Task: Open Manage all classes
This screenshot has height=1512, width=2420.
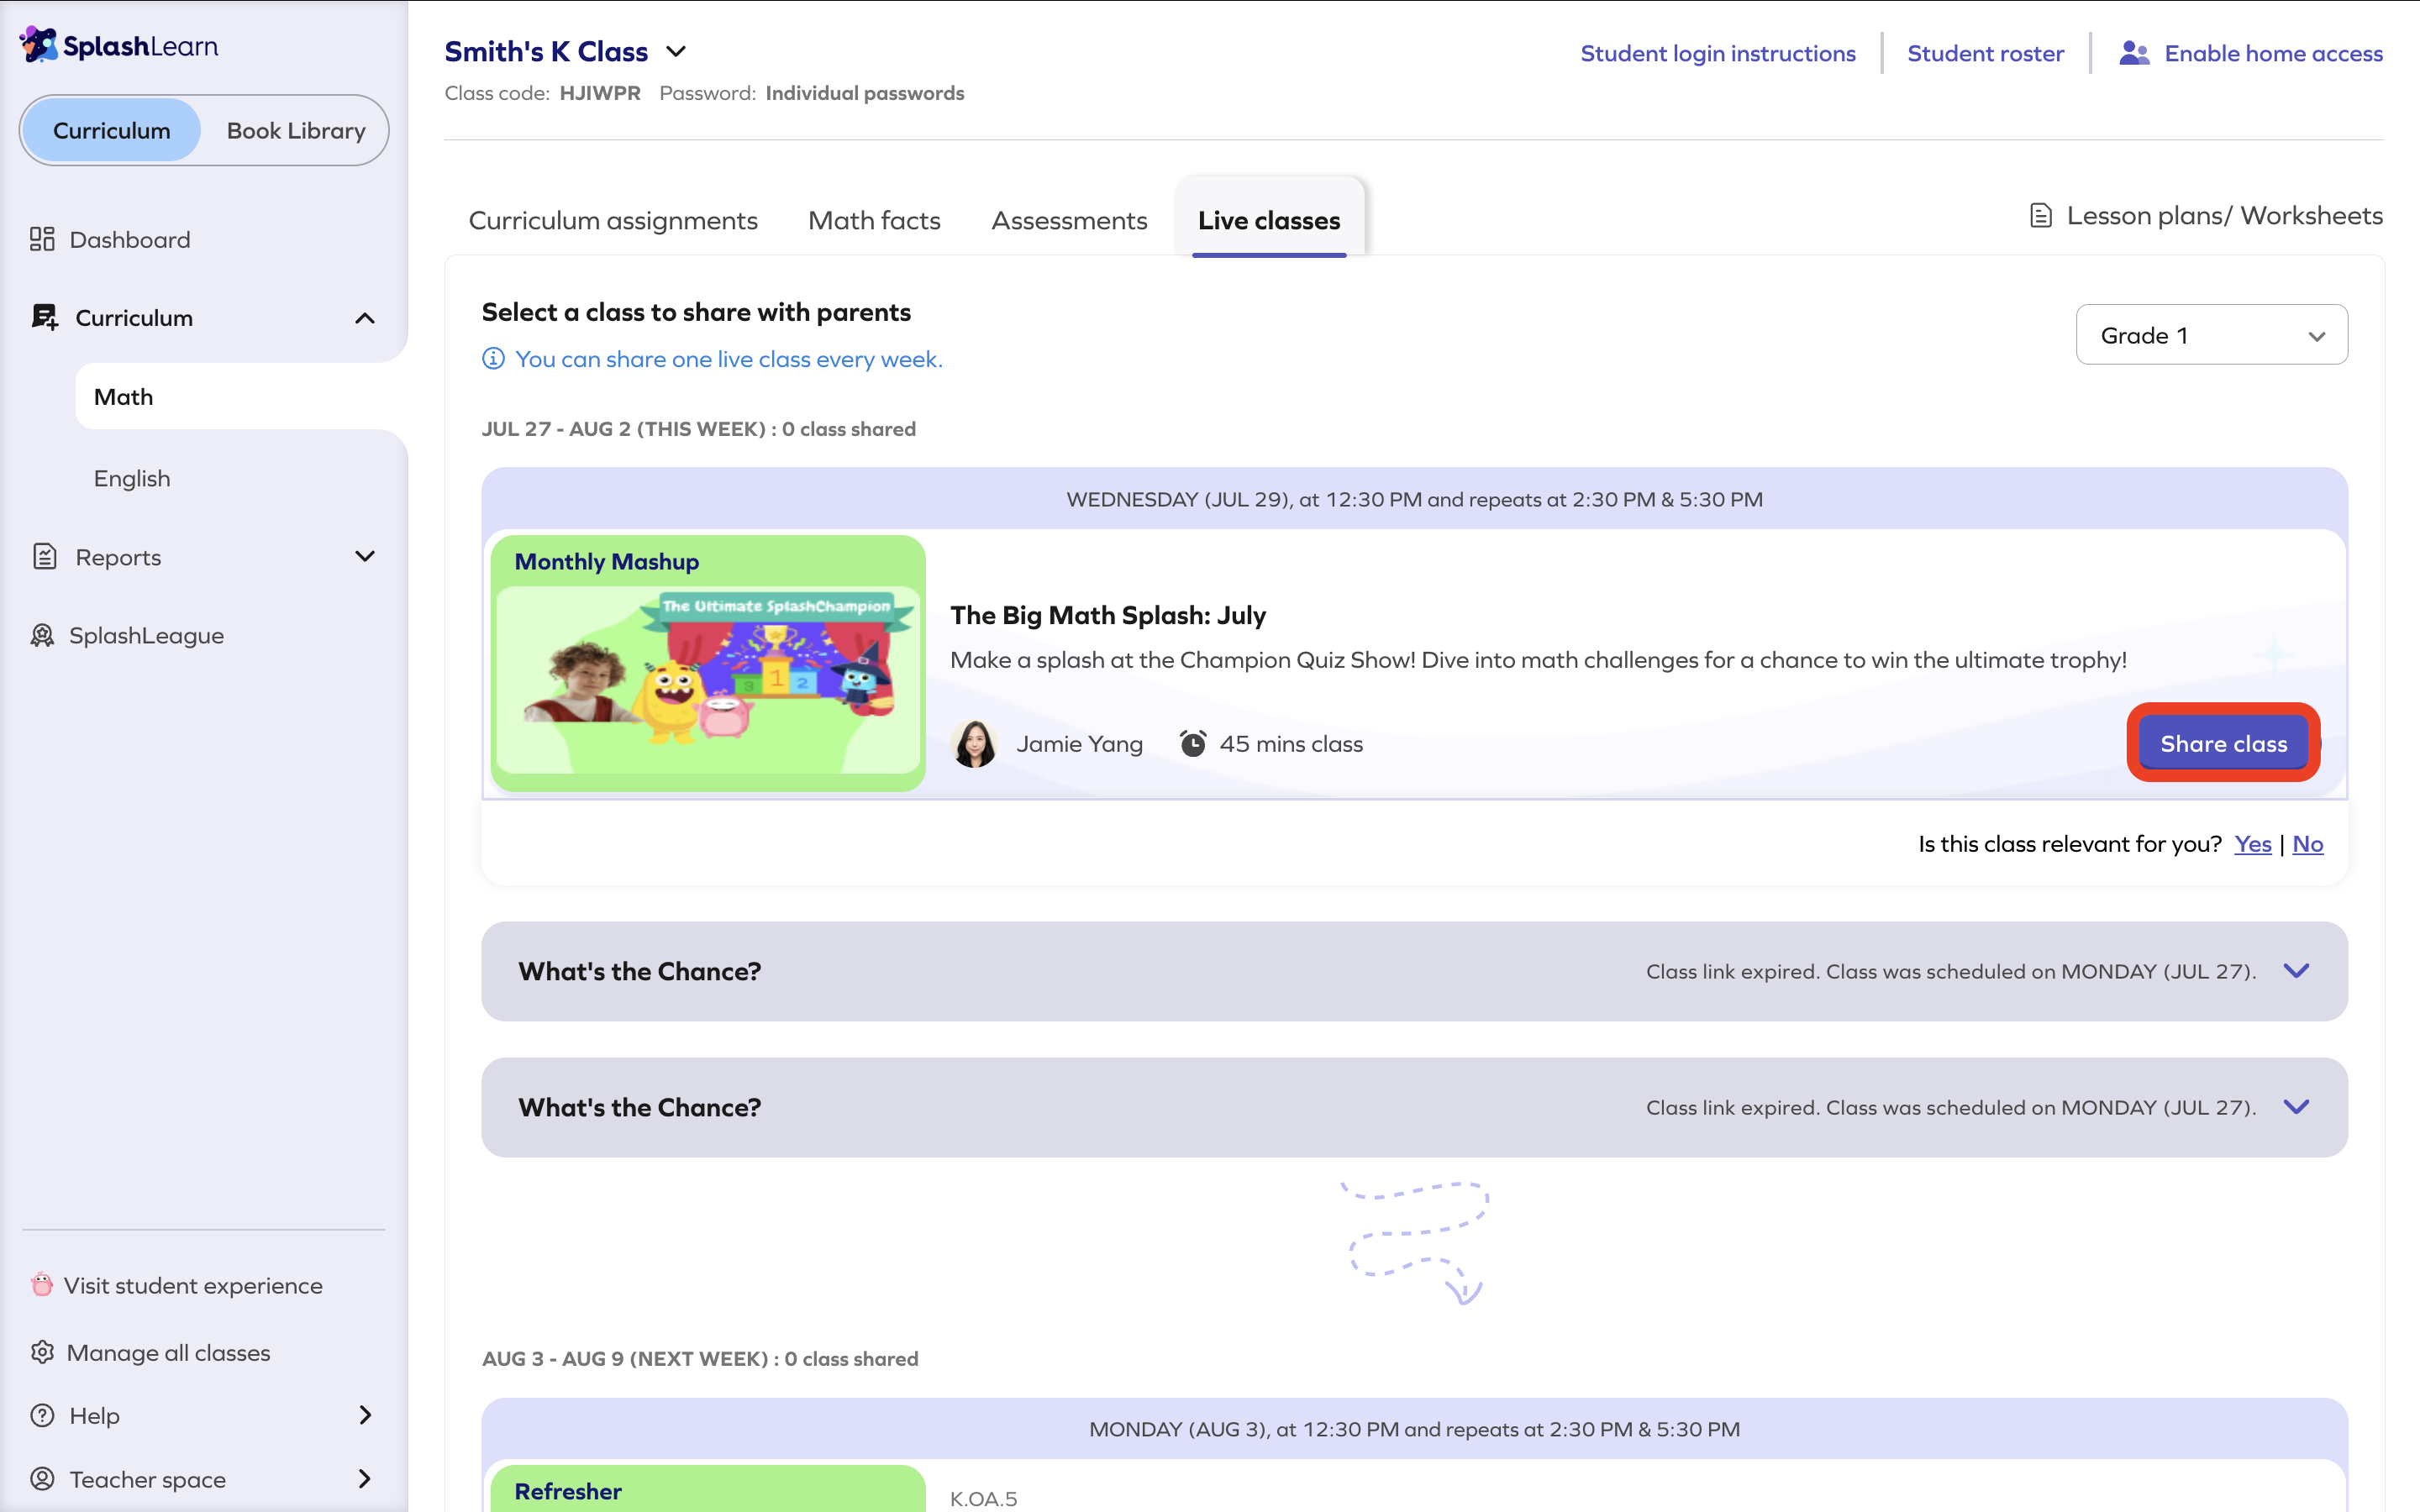Action: (x=168, y=1352)
